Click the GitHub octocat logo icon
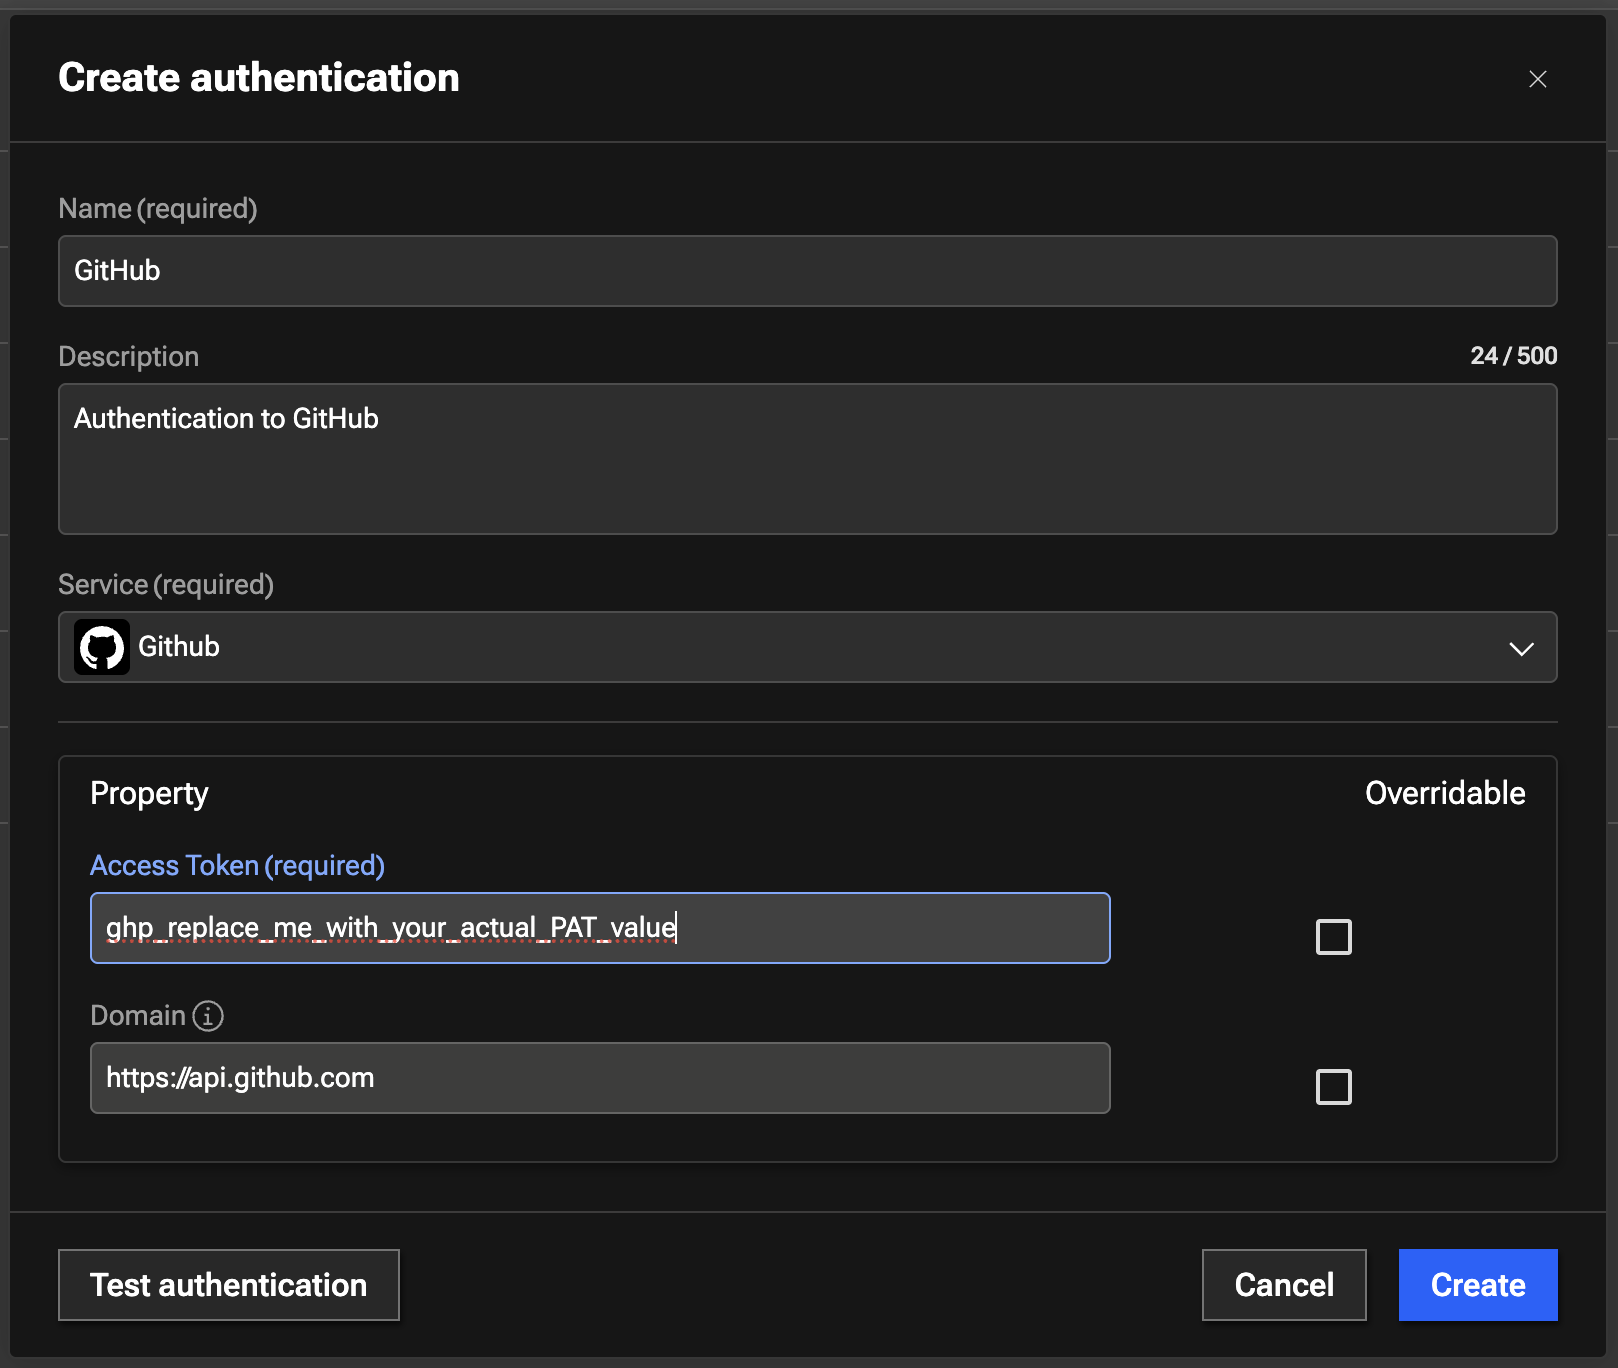1618x1368 pixels. [102, 647]
